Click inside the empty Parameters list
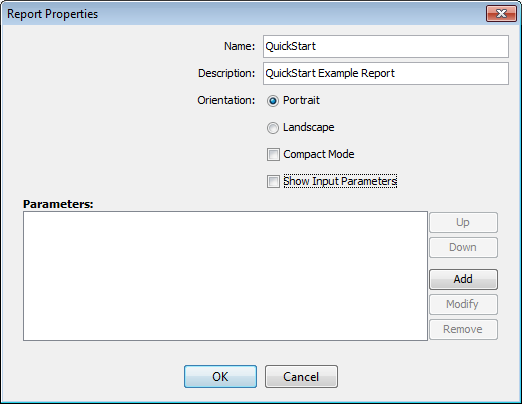 pos(225,276)
